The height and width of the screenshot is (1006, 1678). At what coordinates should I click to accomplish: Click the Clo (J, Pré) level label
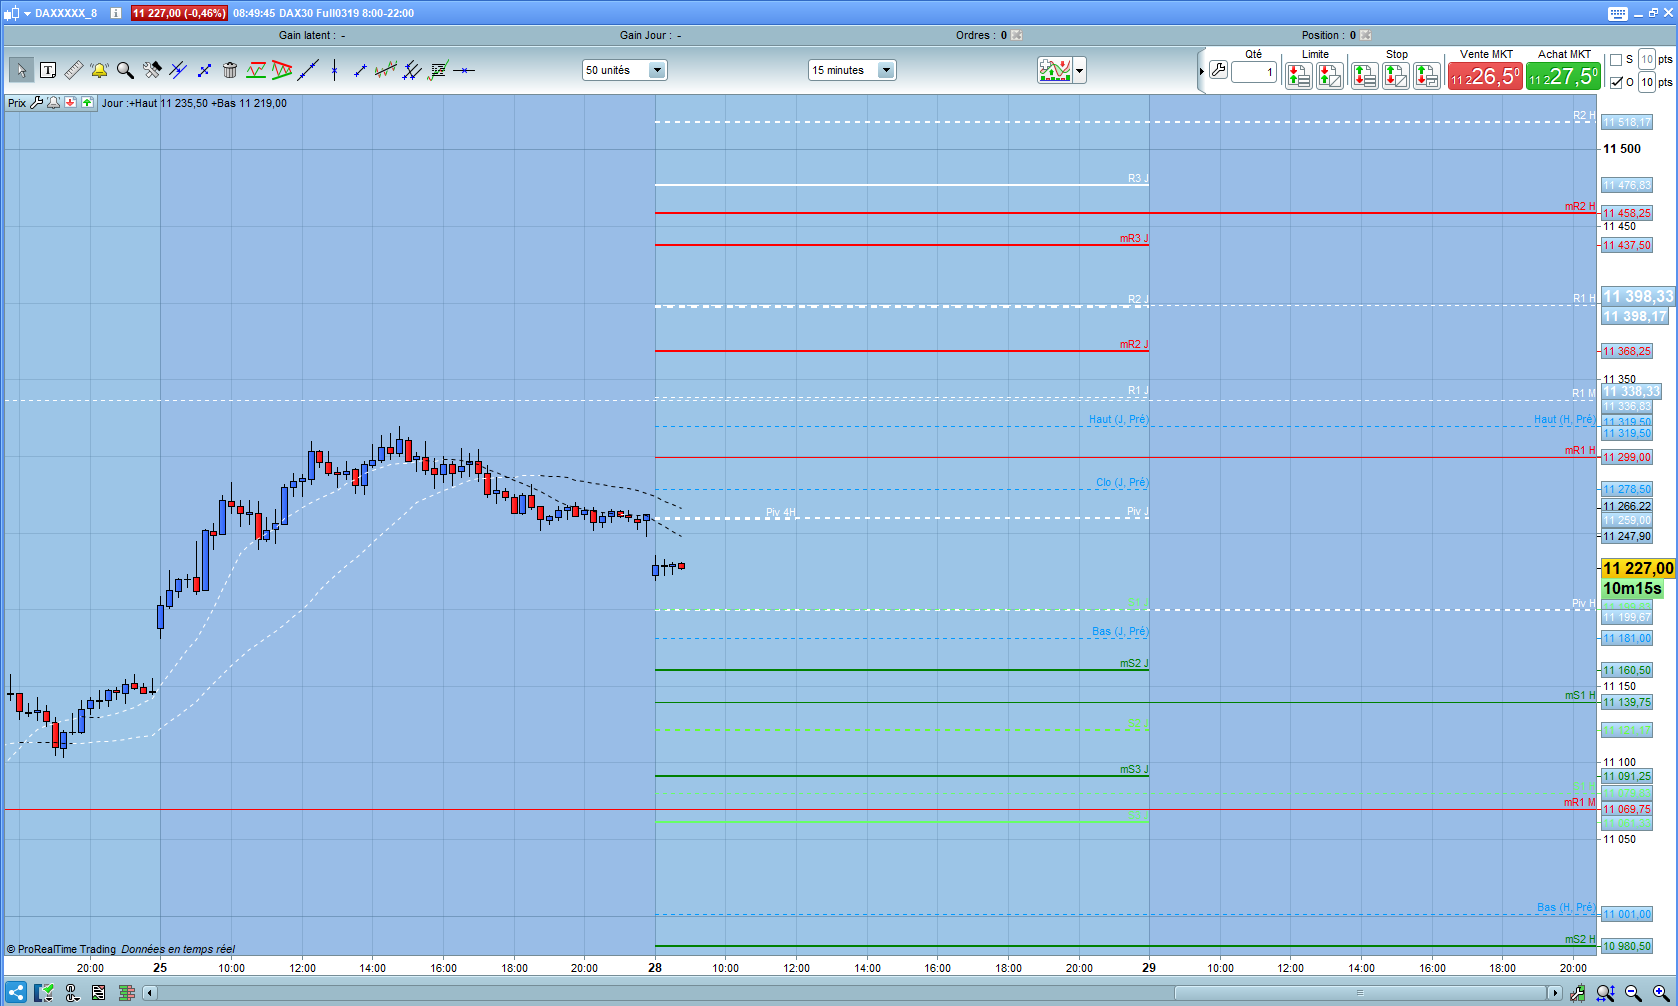click(x=1122, y=482)
